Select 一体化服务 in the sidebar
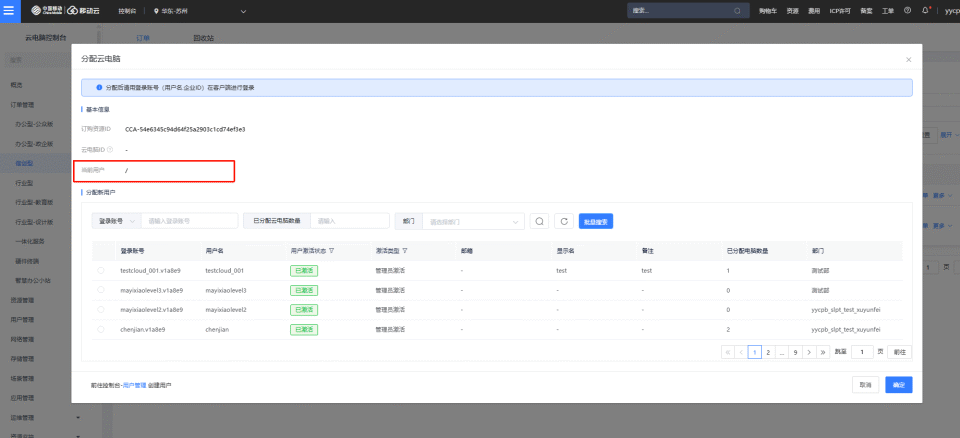Viewport: 960px width, 438px height. coord(28,241)
